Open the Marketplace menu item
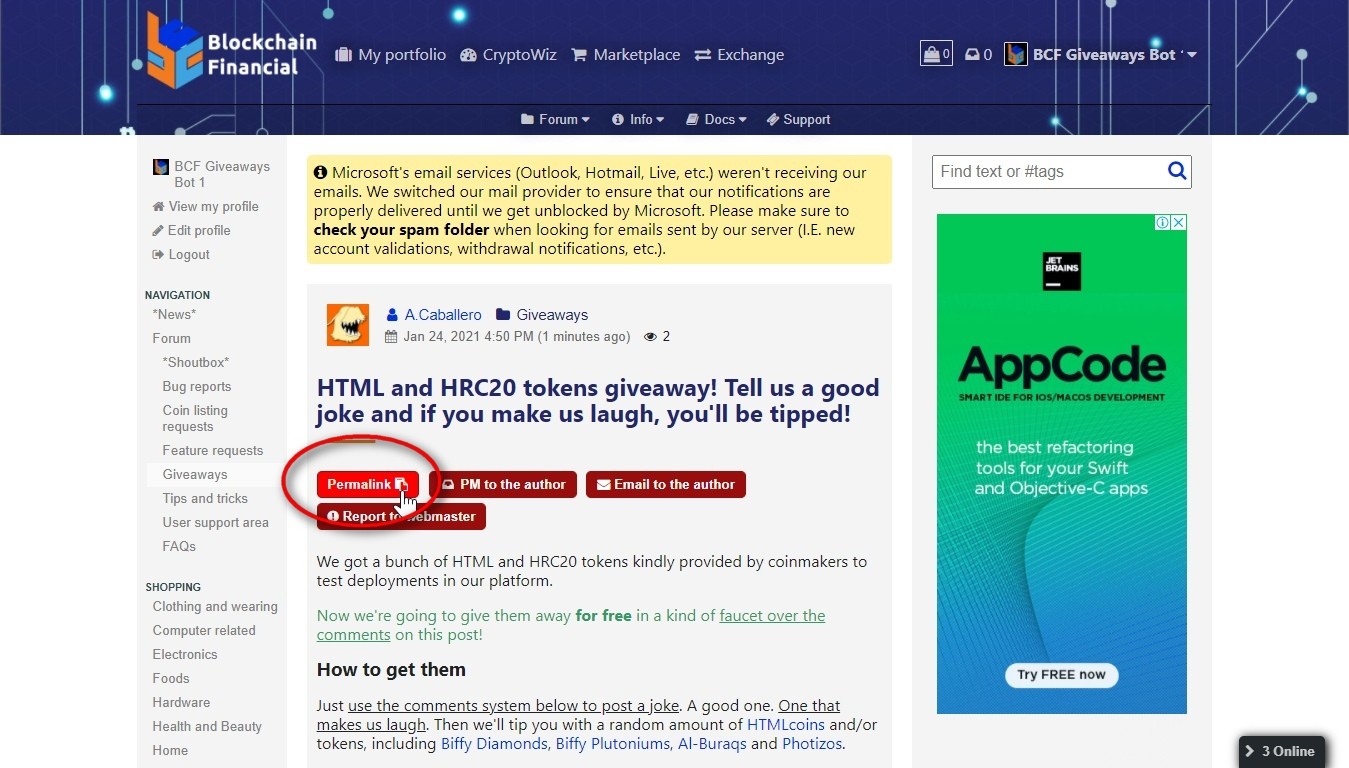The height and width of the screenshot is (768, 1349). pos(625,55)
